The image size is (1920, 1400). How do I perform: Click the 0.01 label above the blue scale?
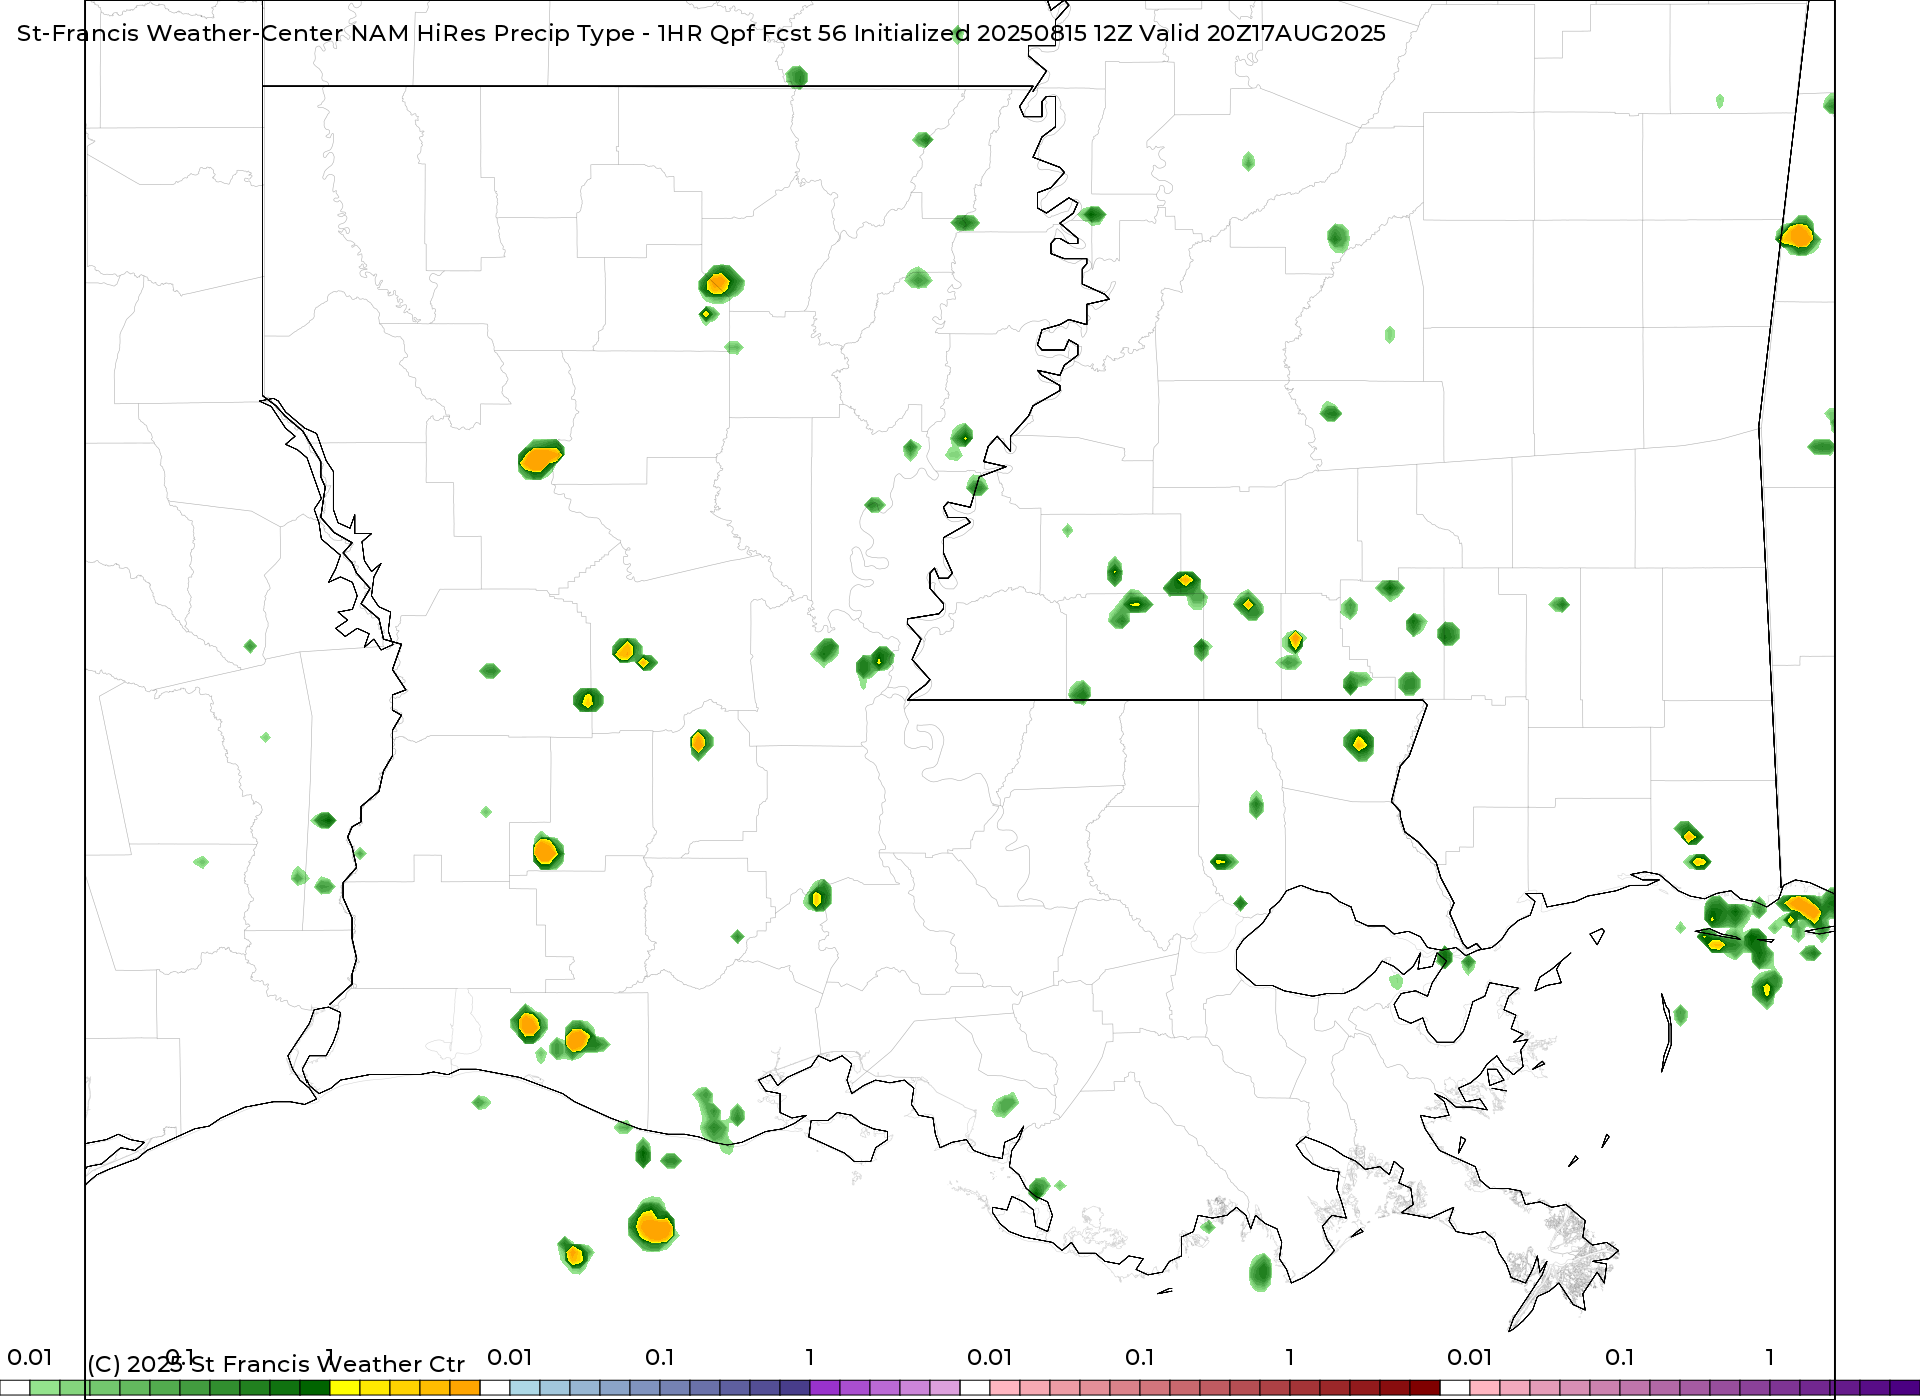tap(510, 1357)
